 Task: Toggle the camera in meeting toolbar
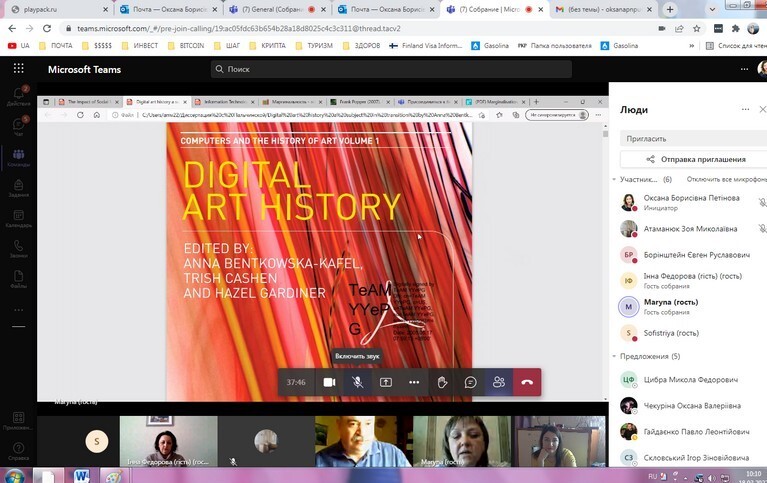coord(329,382)
